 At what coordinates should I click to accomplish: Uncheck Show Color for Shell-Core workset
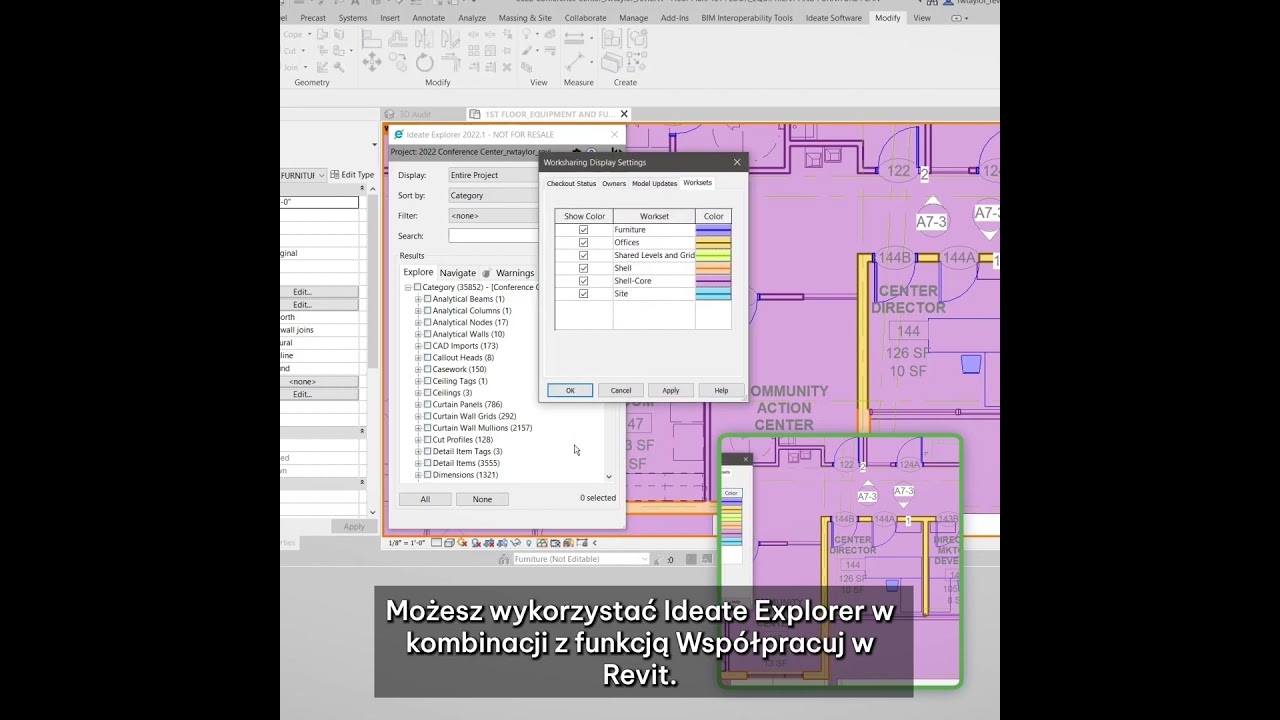tap(584, 281)
